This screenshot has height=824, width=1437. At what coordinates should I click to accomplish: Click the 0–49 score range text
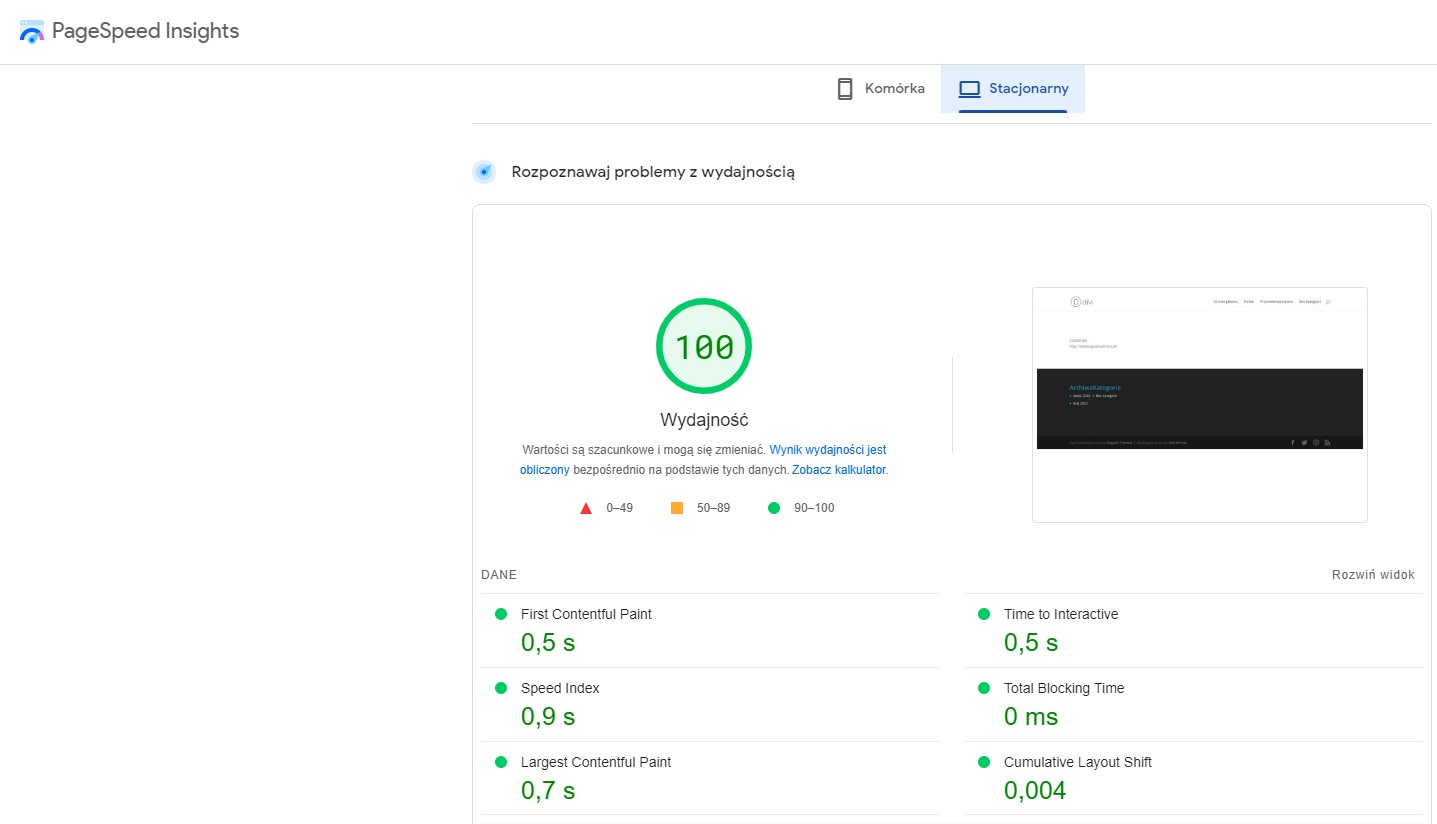tap(620, 508)
